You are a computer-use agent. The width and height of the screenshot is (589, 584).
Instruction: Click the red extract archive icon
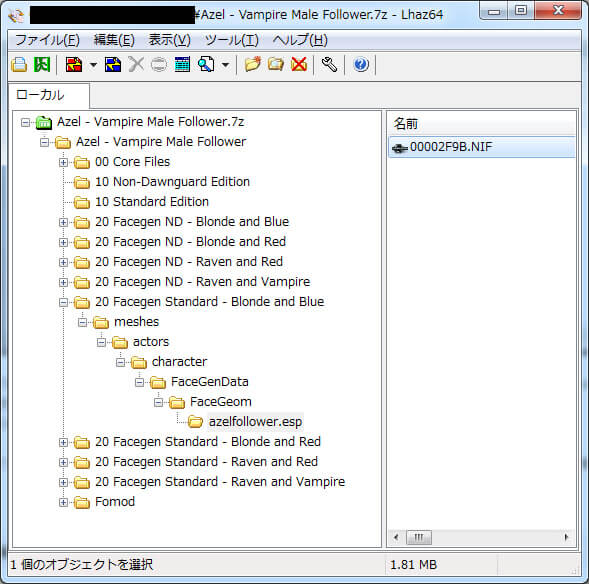click(74, 65)
